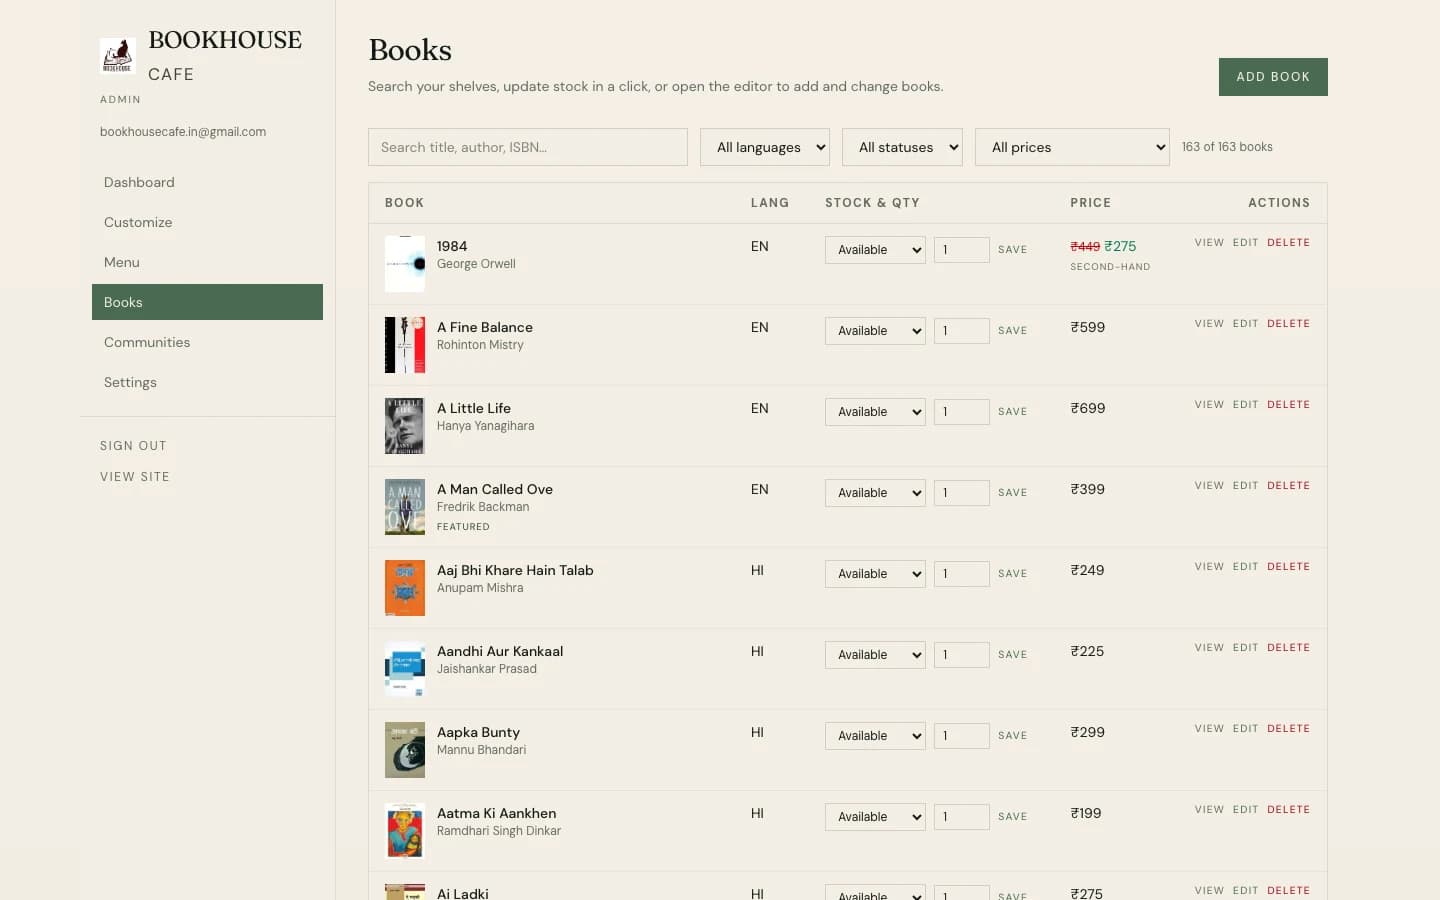Open Settings in the sidebar
The image size is (1440, 900).
pyautogui.click(x=207, y=382)
